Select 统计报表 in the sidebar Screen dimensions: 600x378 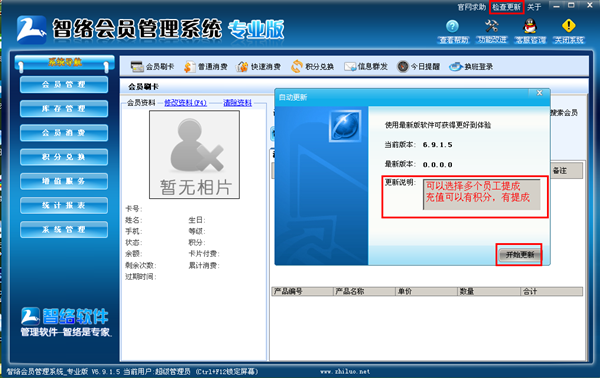tap(64, 205)
